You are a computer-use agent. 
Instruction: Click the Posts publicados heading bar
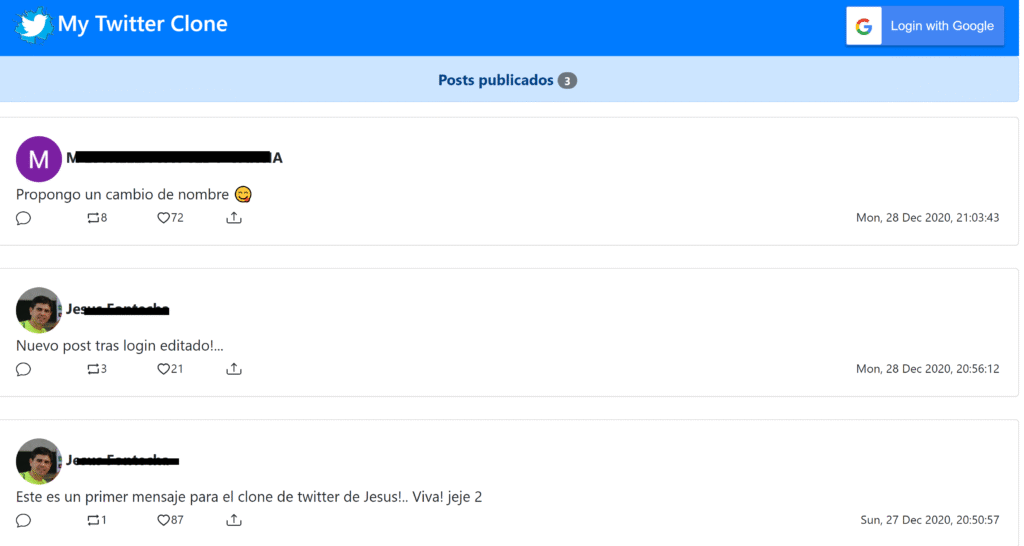pos(300,80)
